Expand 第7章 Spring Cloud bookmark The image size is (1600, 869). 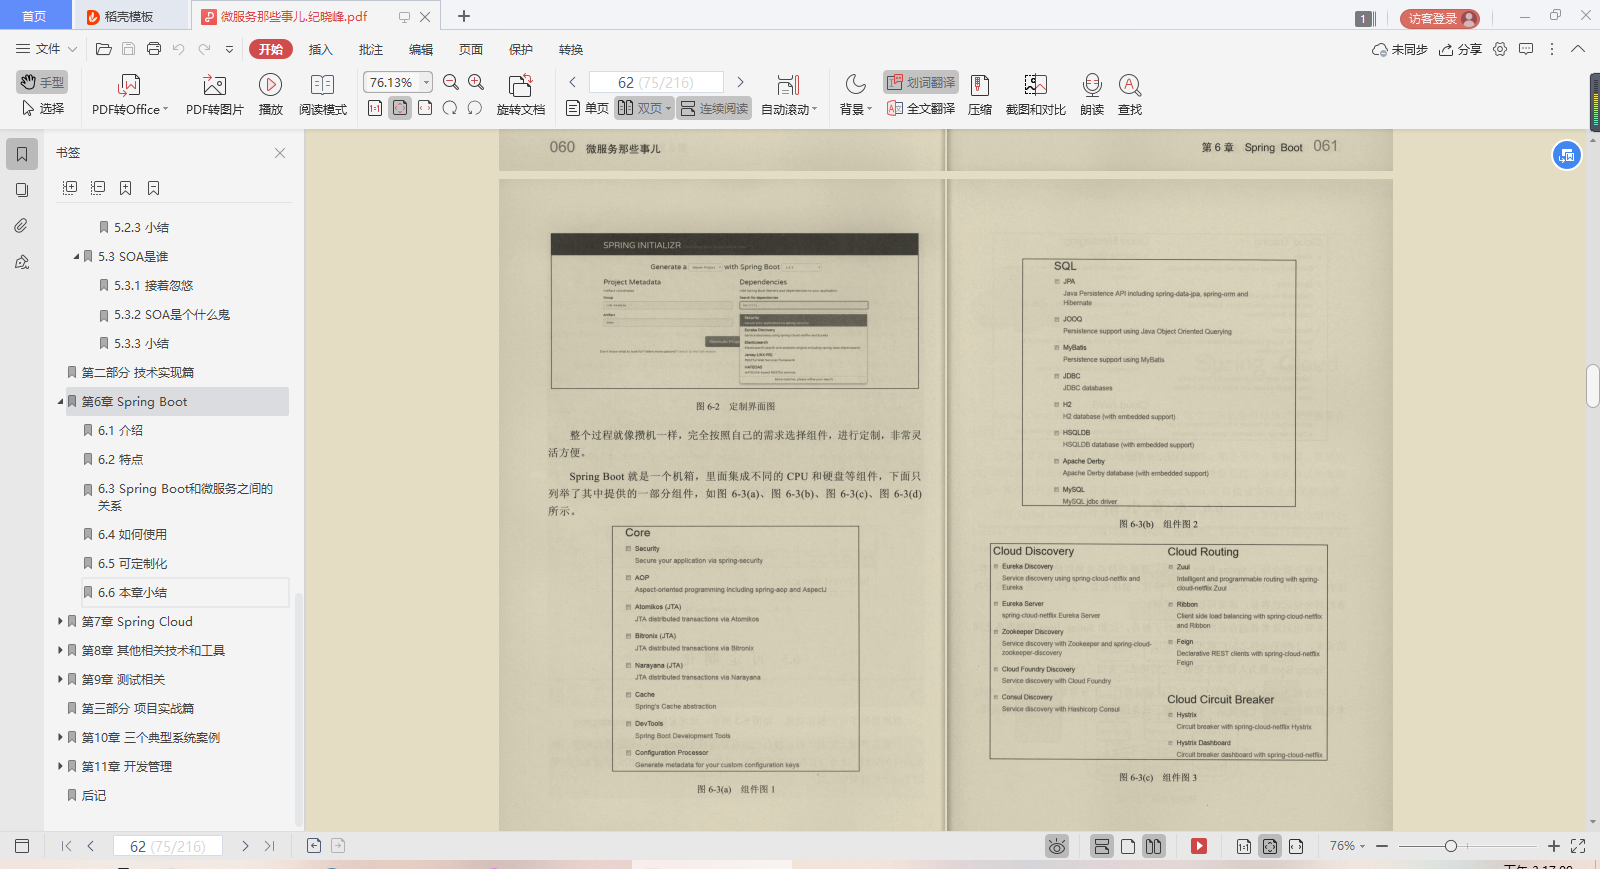(60, 621)
